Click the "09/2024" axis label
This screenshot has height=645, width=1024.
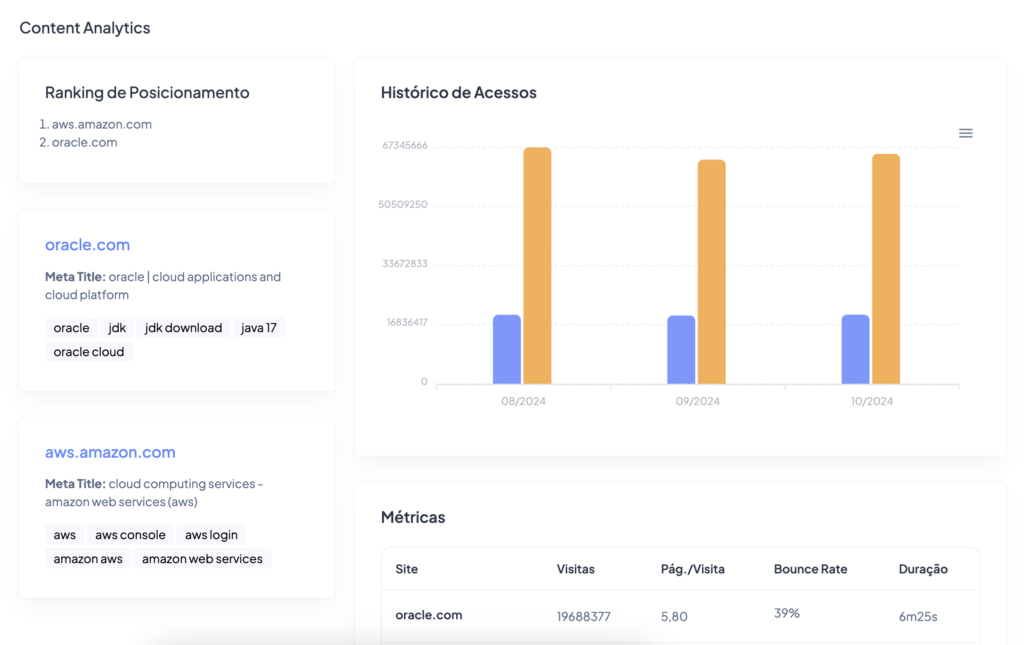pyautogui.click(x=697, y=400)
